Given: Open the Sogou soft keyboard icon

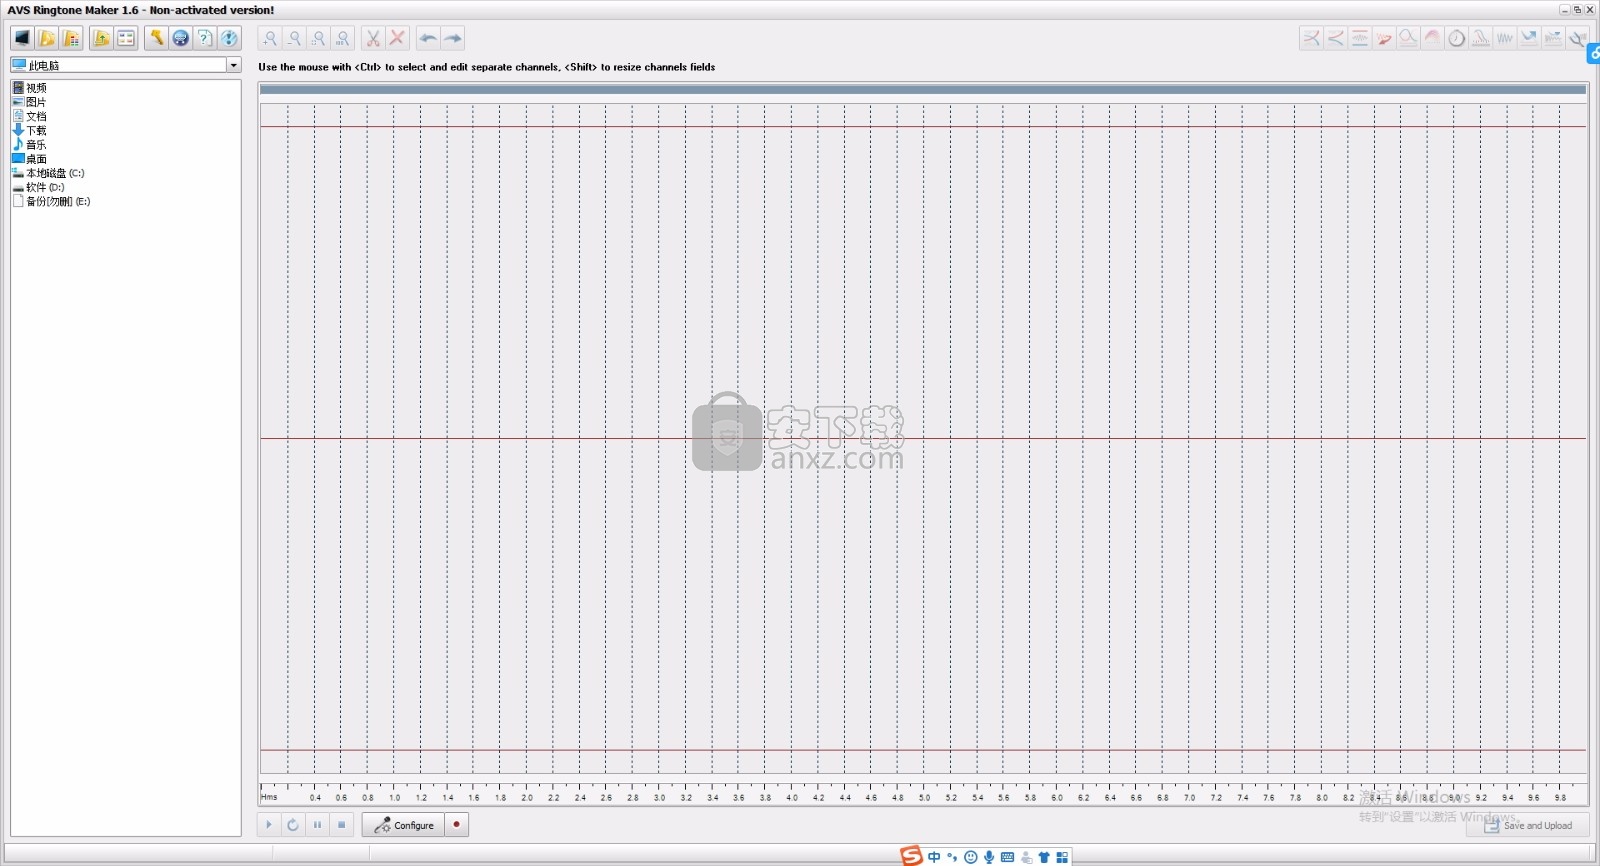Looking at the screenshot, I should (x=1007, y=857).
